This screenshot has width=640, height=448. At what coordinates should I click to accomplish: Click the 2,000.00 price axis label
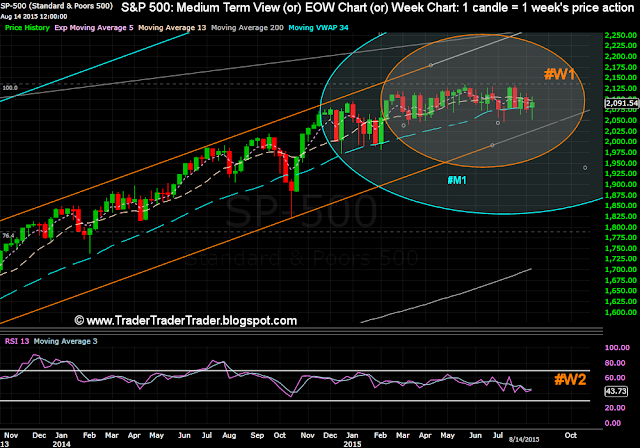621,142
